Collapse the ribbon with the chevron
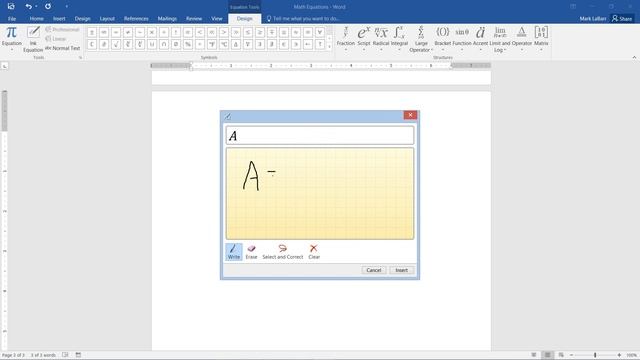 [634, 58]
